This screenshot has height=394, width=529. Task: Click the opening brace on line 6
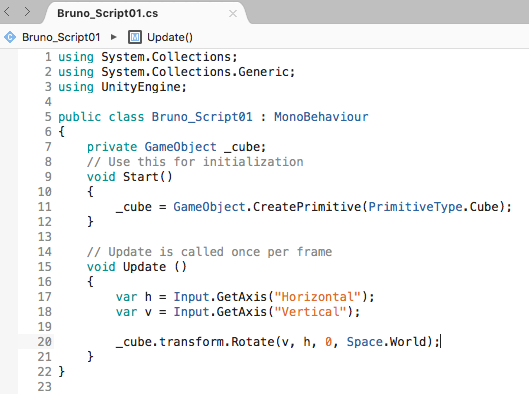(61, 132)
